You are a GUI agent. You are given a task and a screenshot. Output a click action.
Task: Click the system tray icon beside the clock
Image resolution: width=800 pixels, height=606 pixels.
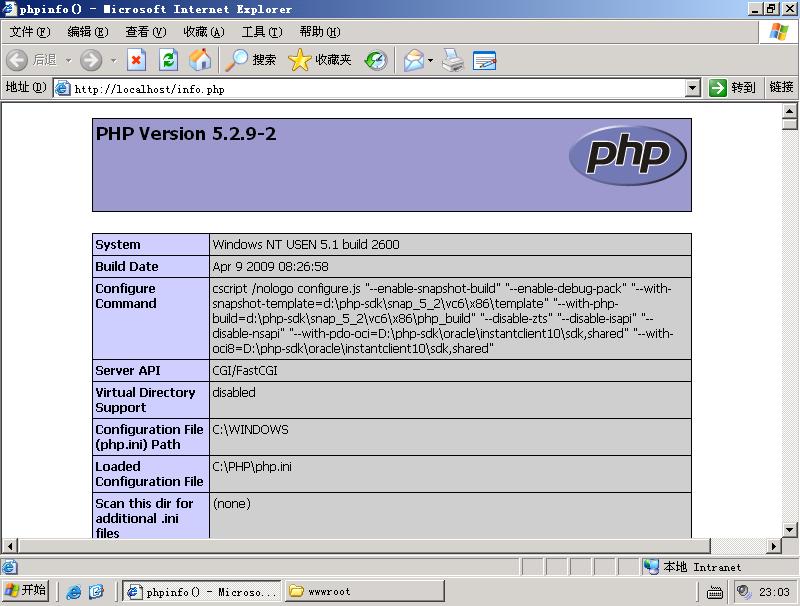point(744,592)
